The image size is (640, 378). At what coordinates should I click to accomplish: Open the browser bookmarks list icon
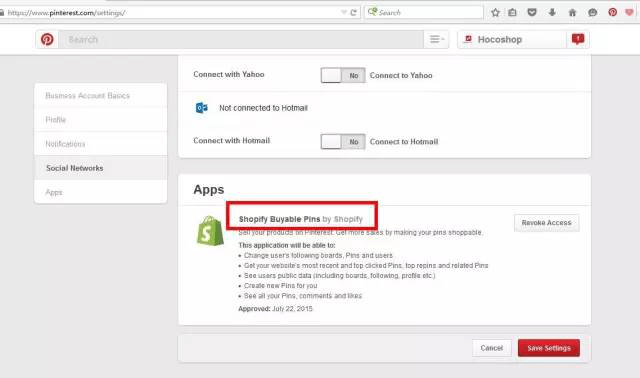(x=512, y=13)
